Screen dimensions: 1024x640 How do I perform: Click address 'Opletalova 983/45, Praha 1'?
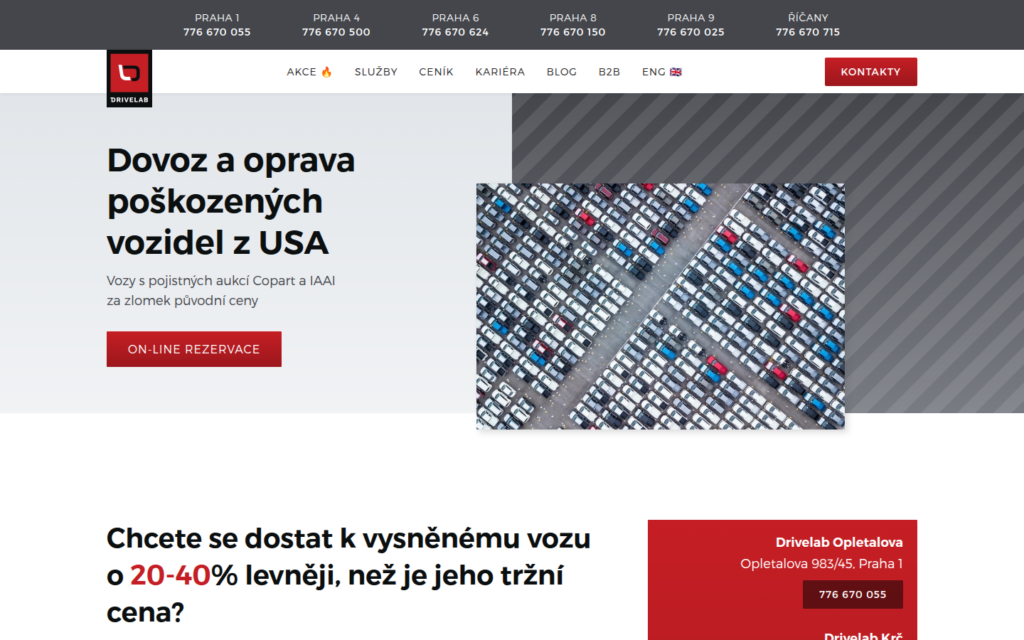pos(822,564)
